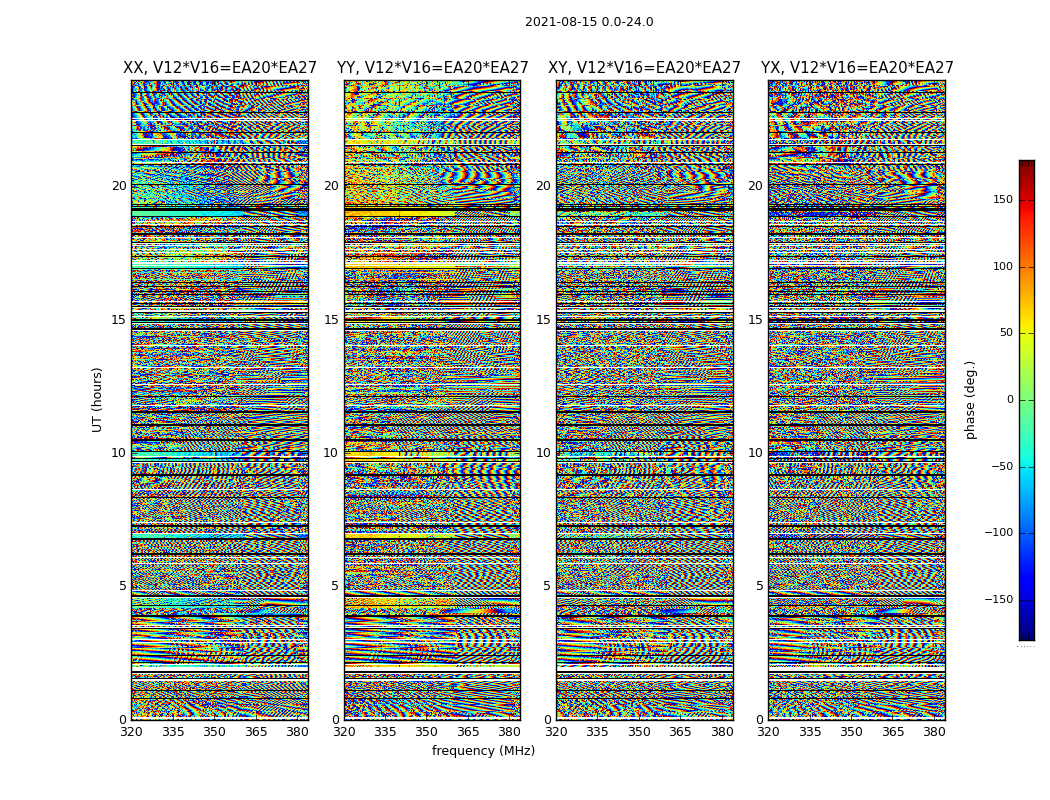Click the 20 tick on YY panel's UT axis
The width and height of the screenshot is (1050, 800).
tap(331, 186)
